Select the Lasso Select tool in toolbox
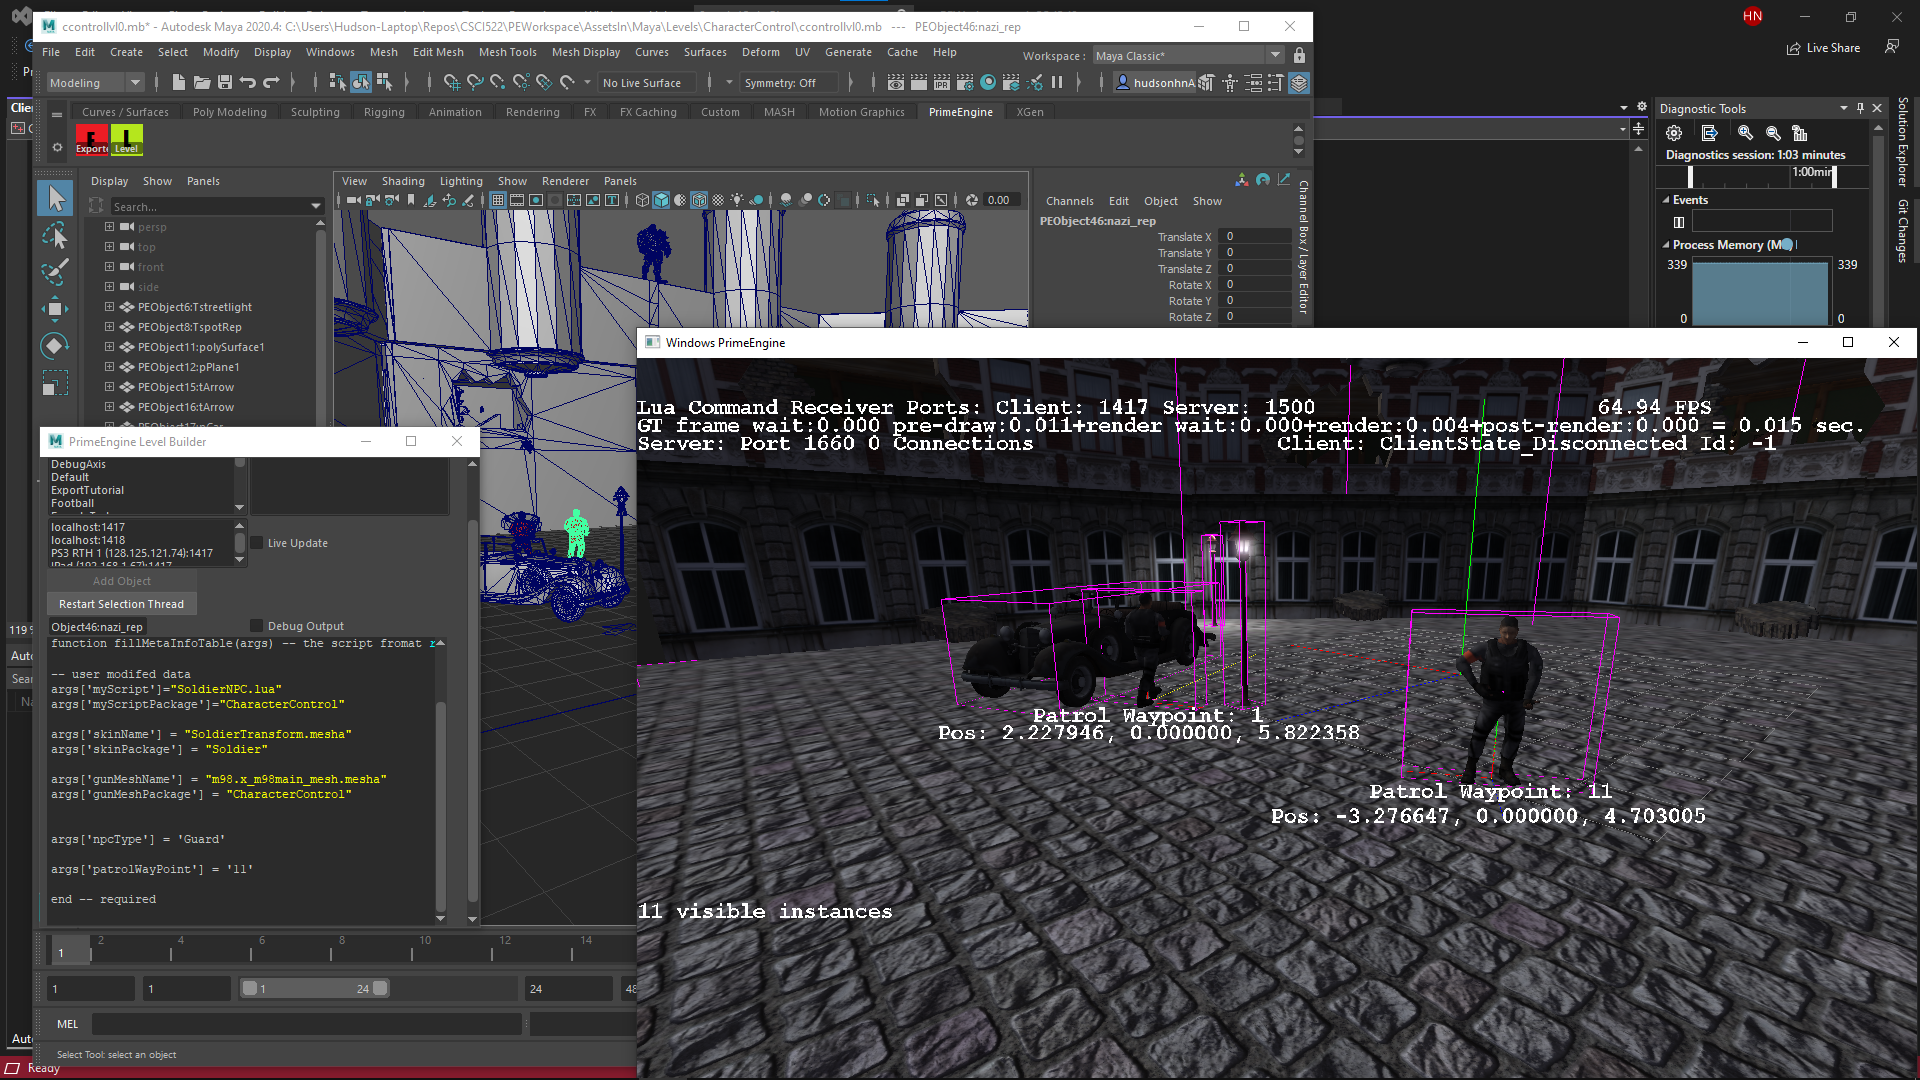The image size is (1920, 1080). click(x=56, y=235)
